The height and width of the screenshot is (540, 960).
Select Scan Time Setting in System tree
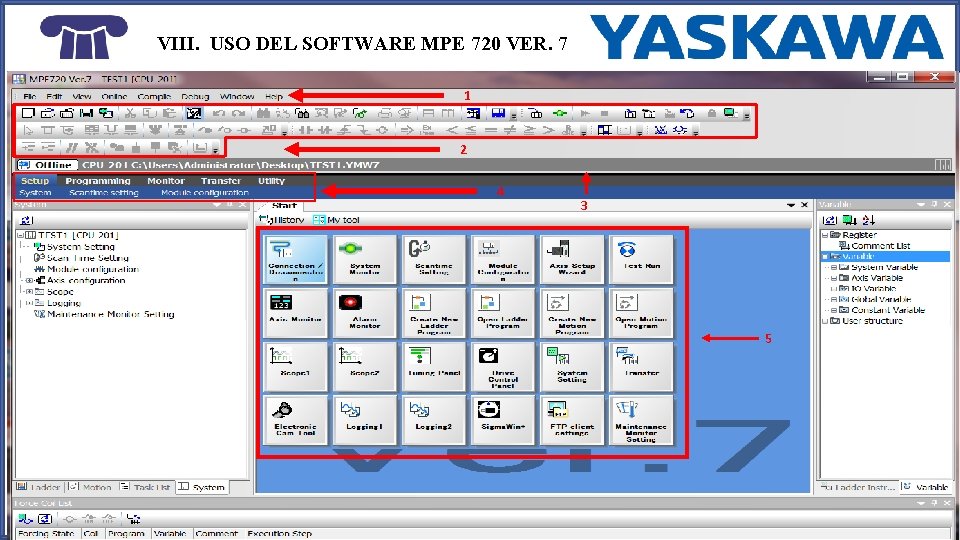coord(88,258)
